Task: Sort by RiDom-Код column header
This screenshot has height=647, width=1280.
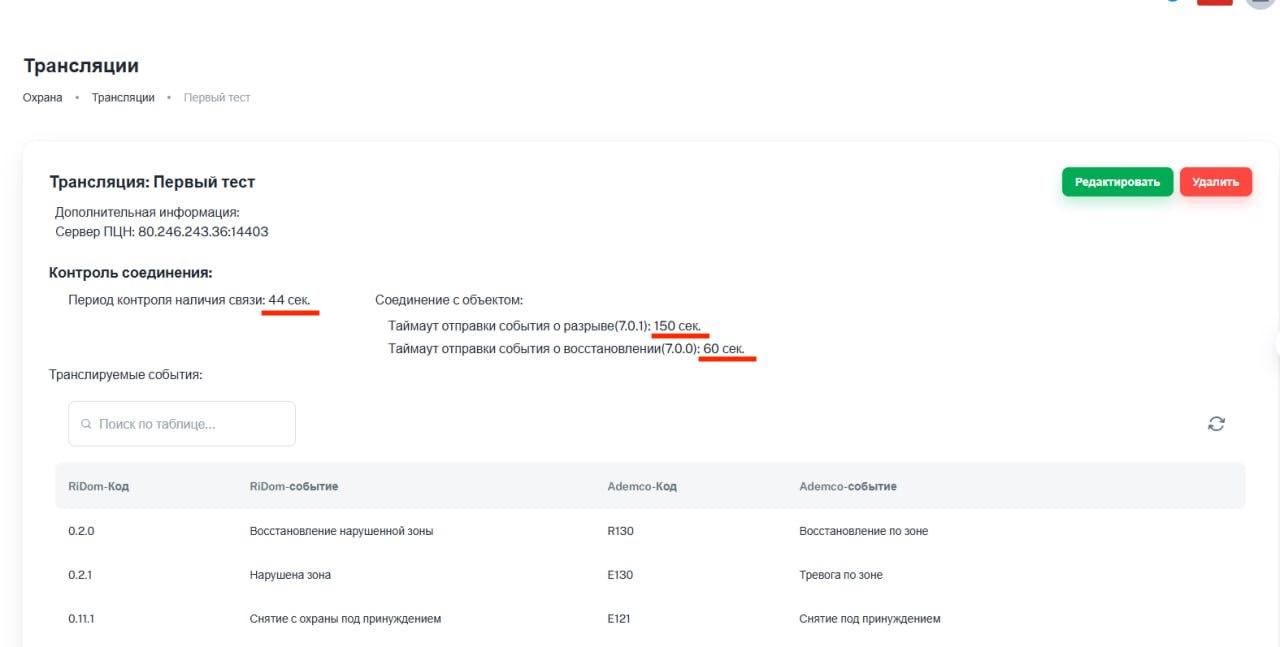Action: tap(98, 487)
